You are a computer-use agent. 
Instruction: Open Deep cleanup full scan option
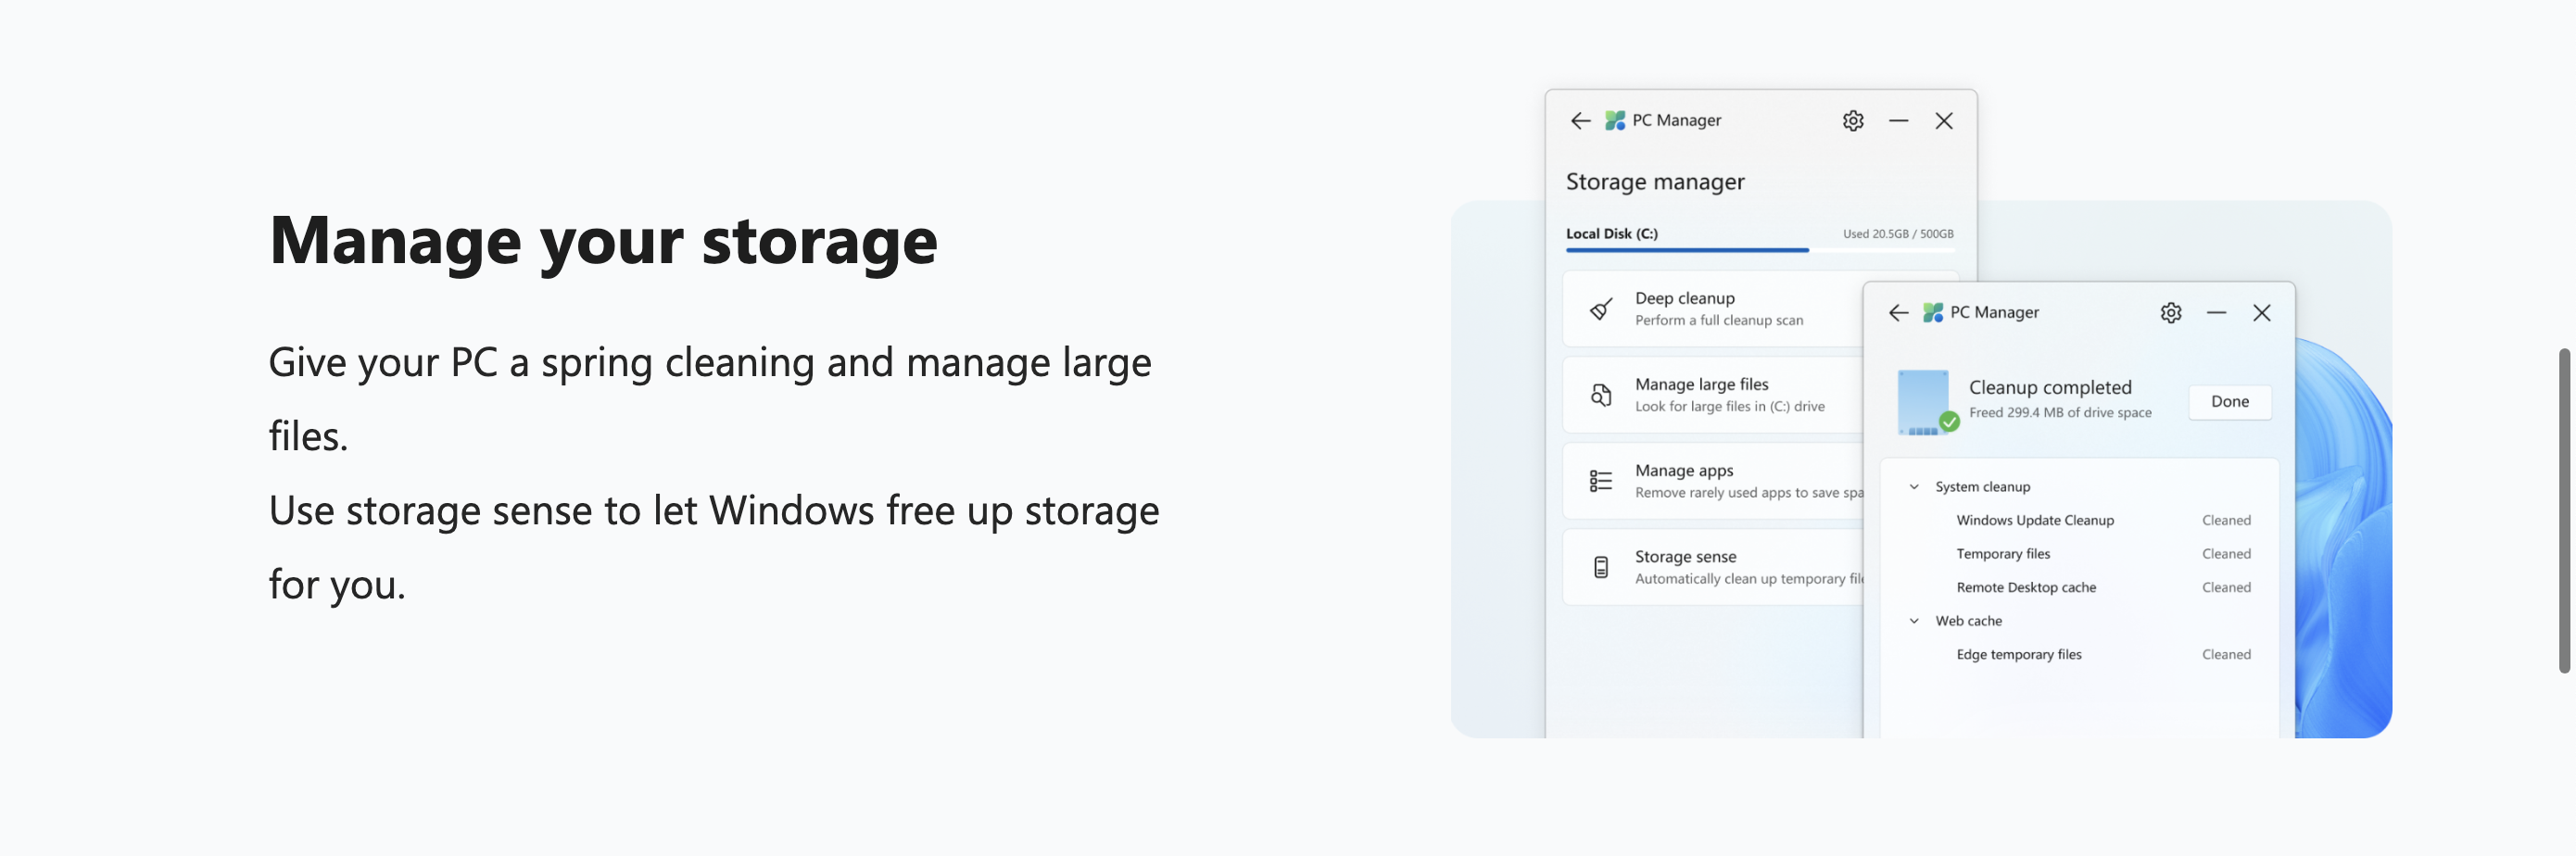(1718, 309)
